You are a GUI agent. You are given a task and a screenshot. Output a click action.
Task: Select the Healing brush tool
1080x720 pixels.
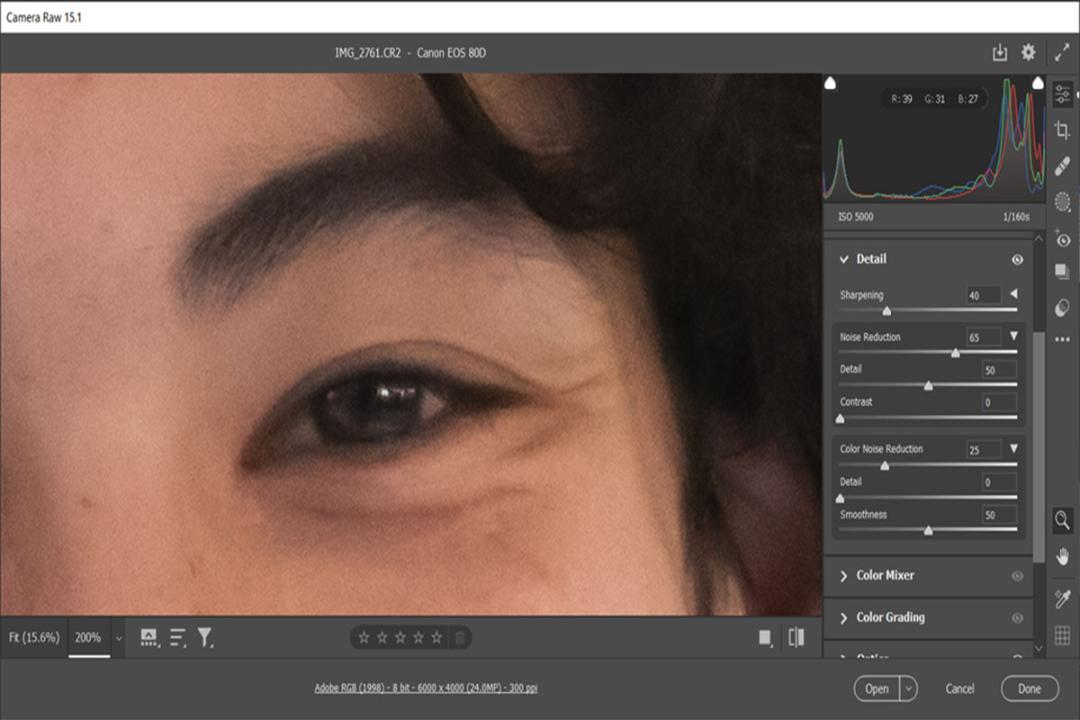click(1062, 166)
